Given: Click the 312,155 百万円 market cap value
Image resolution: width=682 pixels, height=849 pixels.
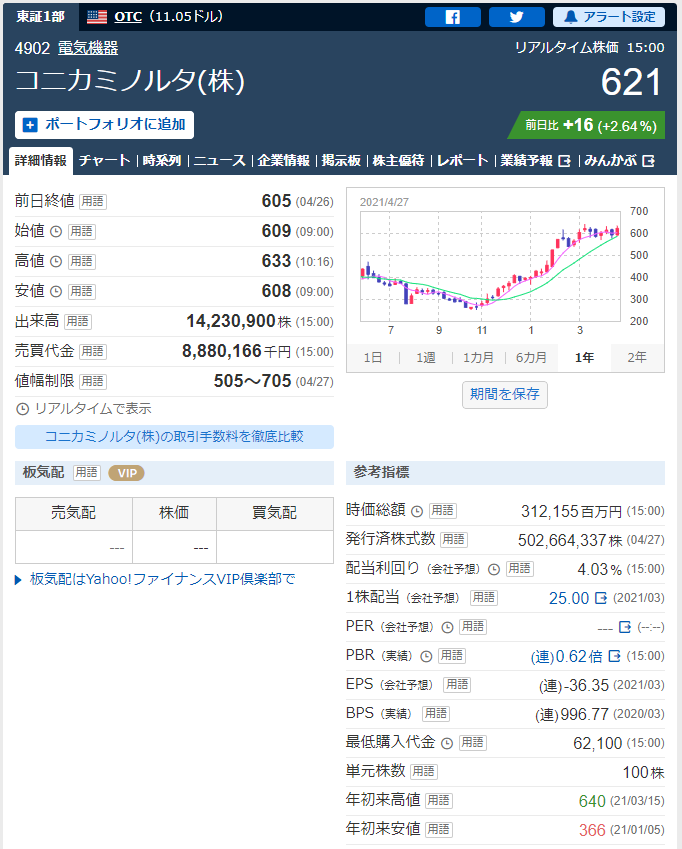Looking at the screenshot, I should point(572,512).
